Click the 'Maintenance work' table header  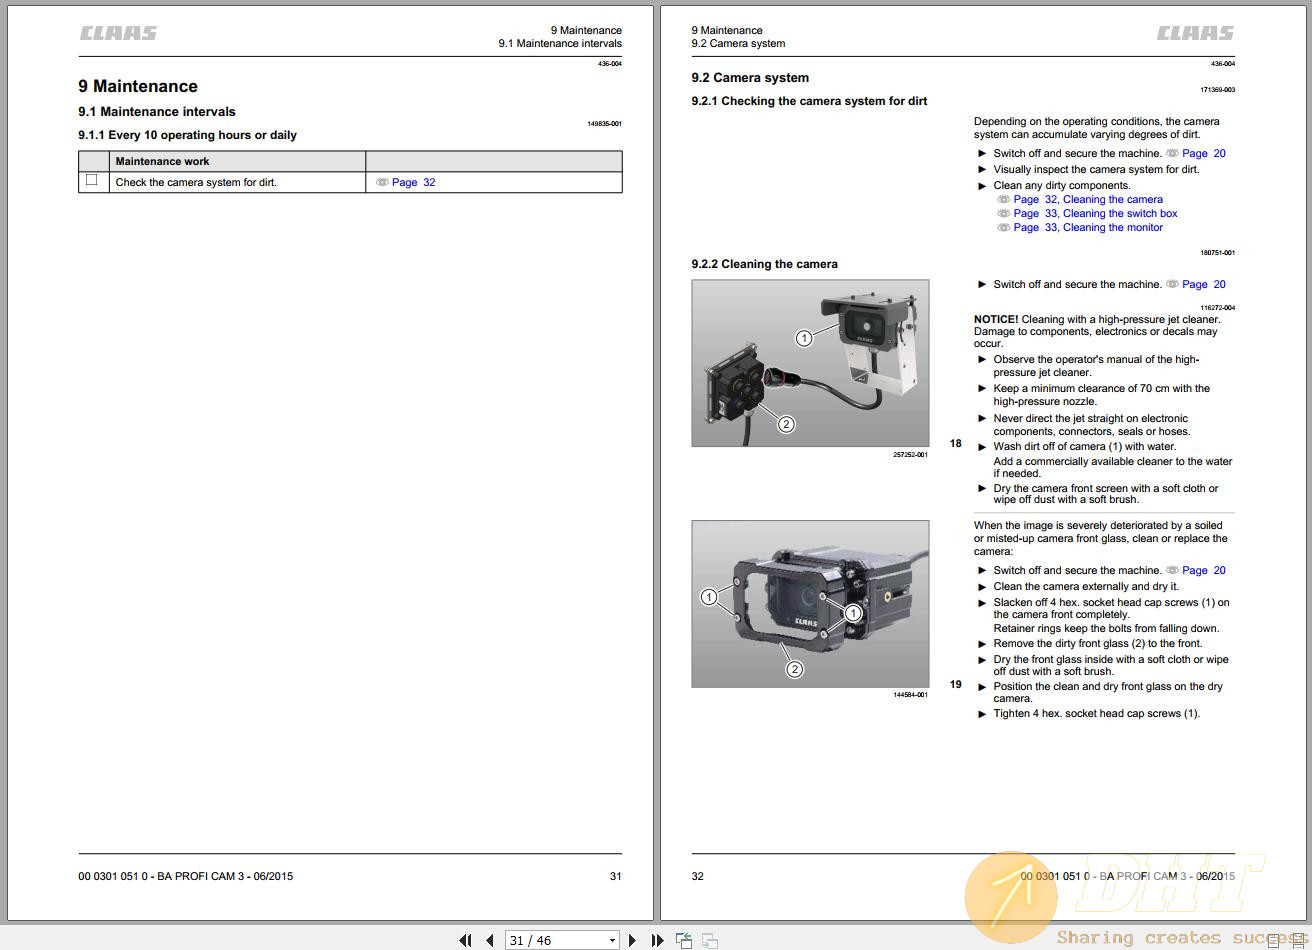162,161
